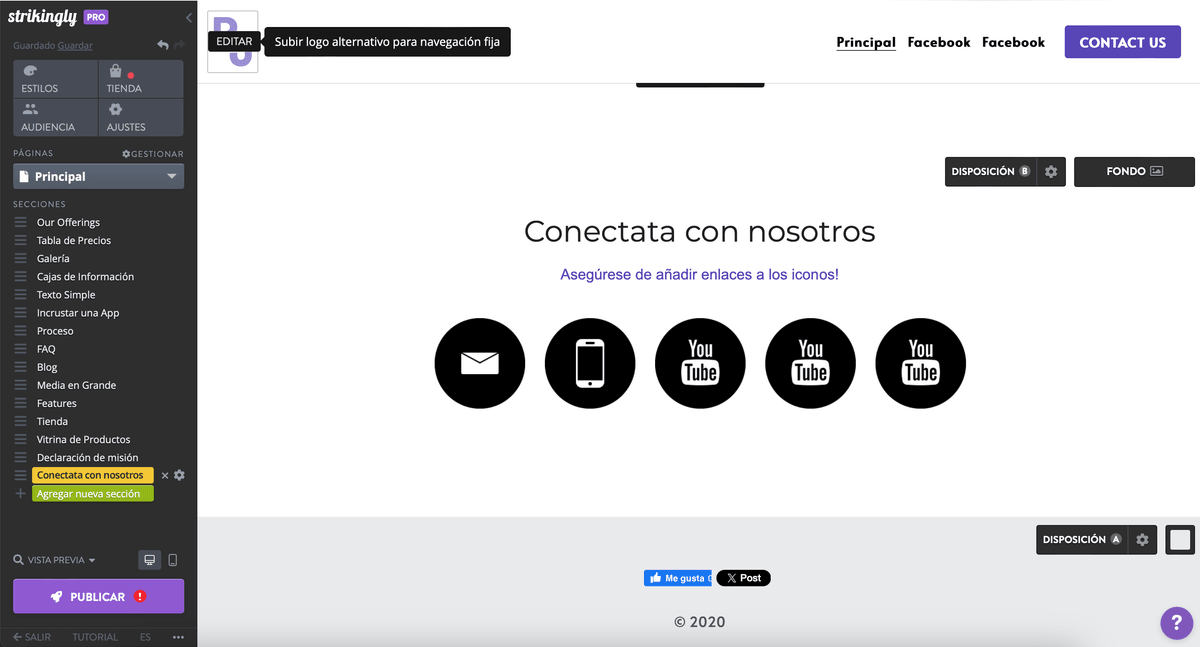Click the Guardar save link

click(x=75, y=46)
